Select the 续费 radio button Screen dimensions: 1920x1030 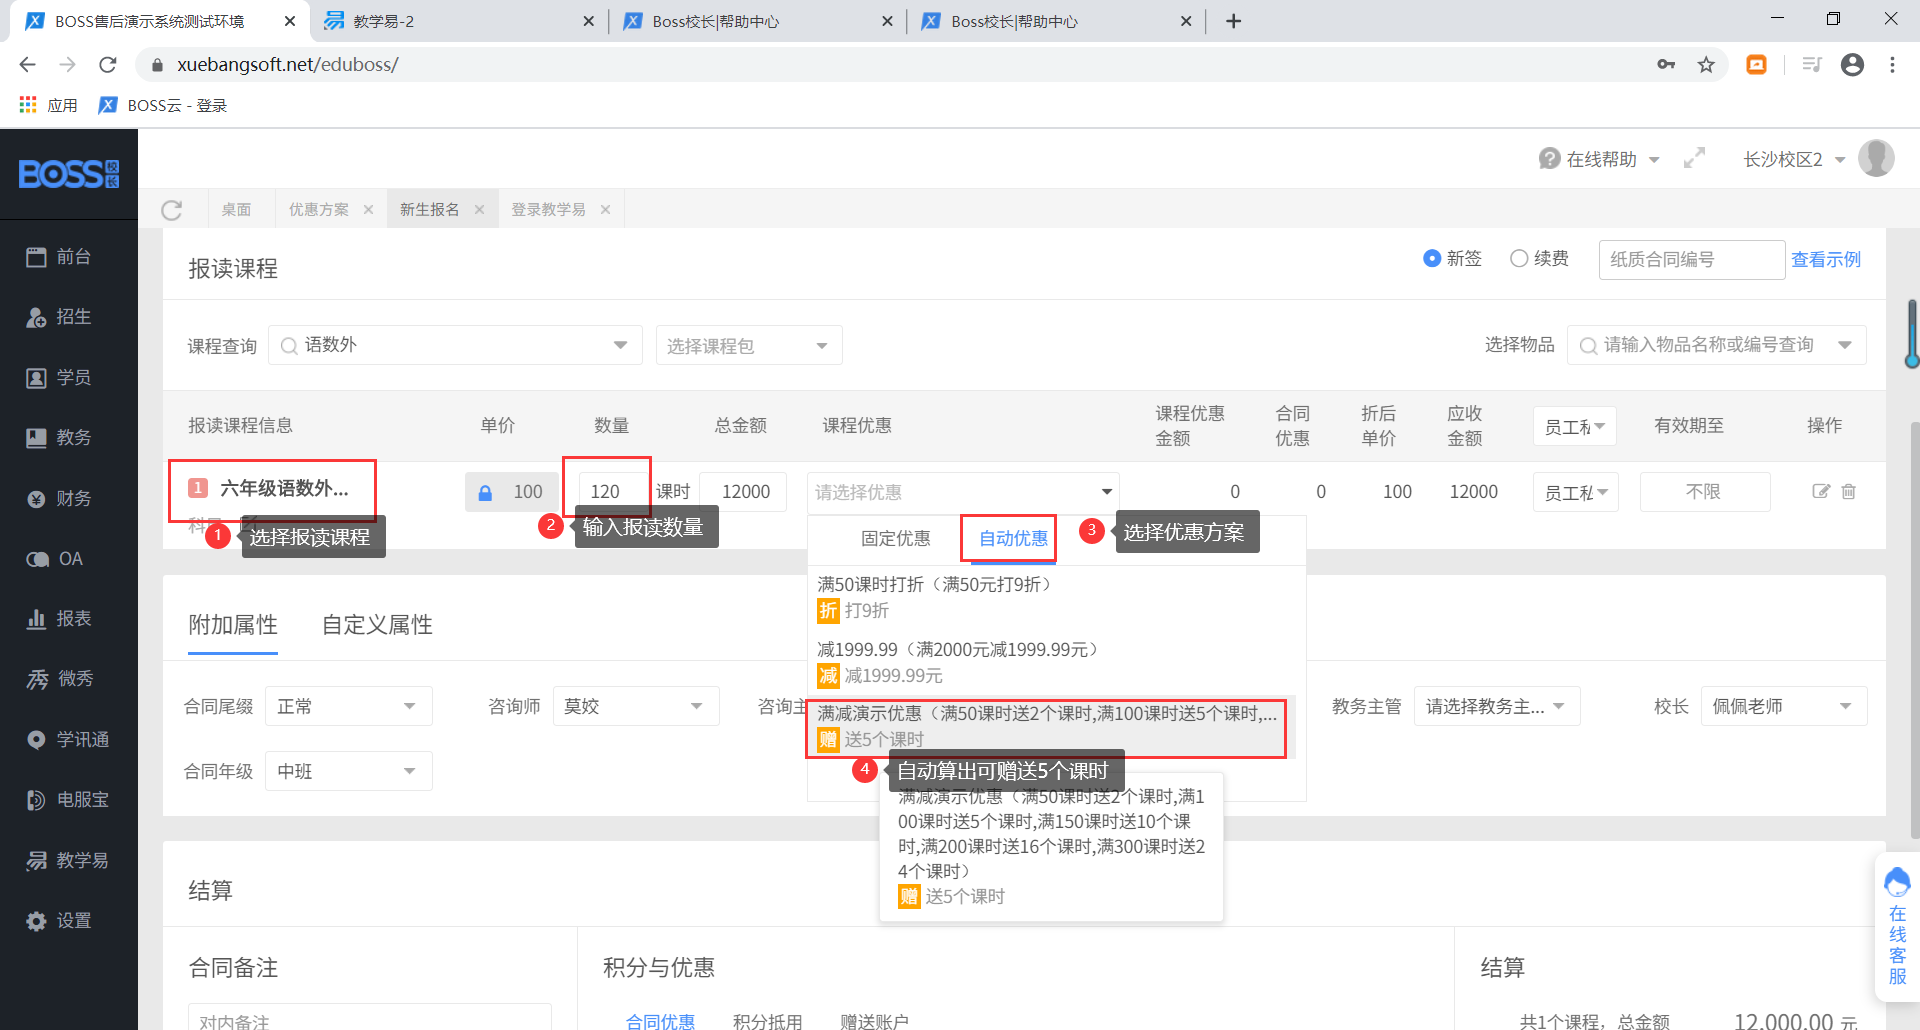(1519, 259)
